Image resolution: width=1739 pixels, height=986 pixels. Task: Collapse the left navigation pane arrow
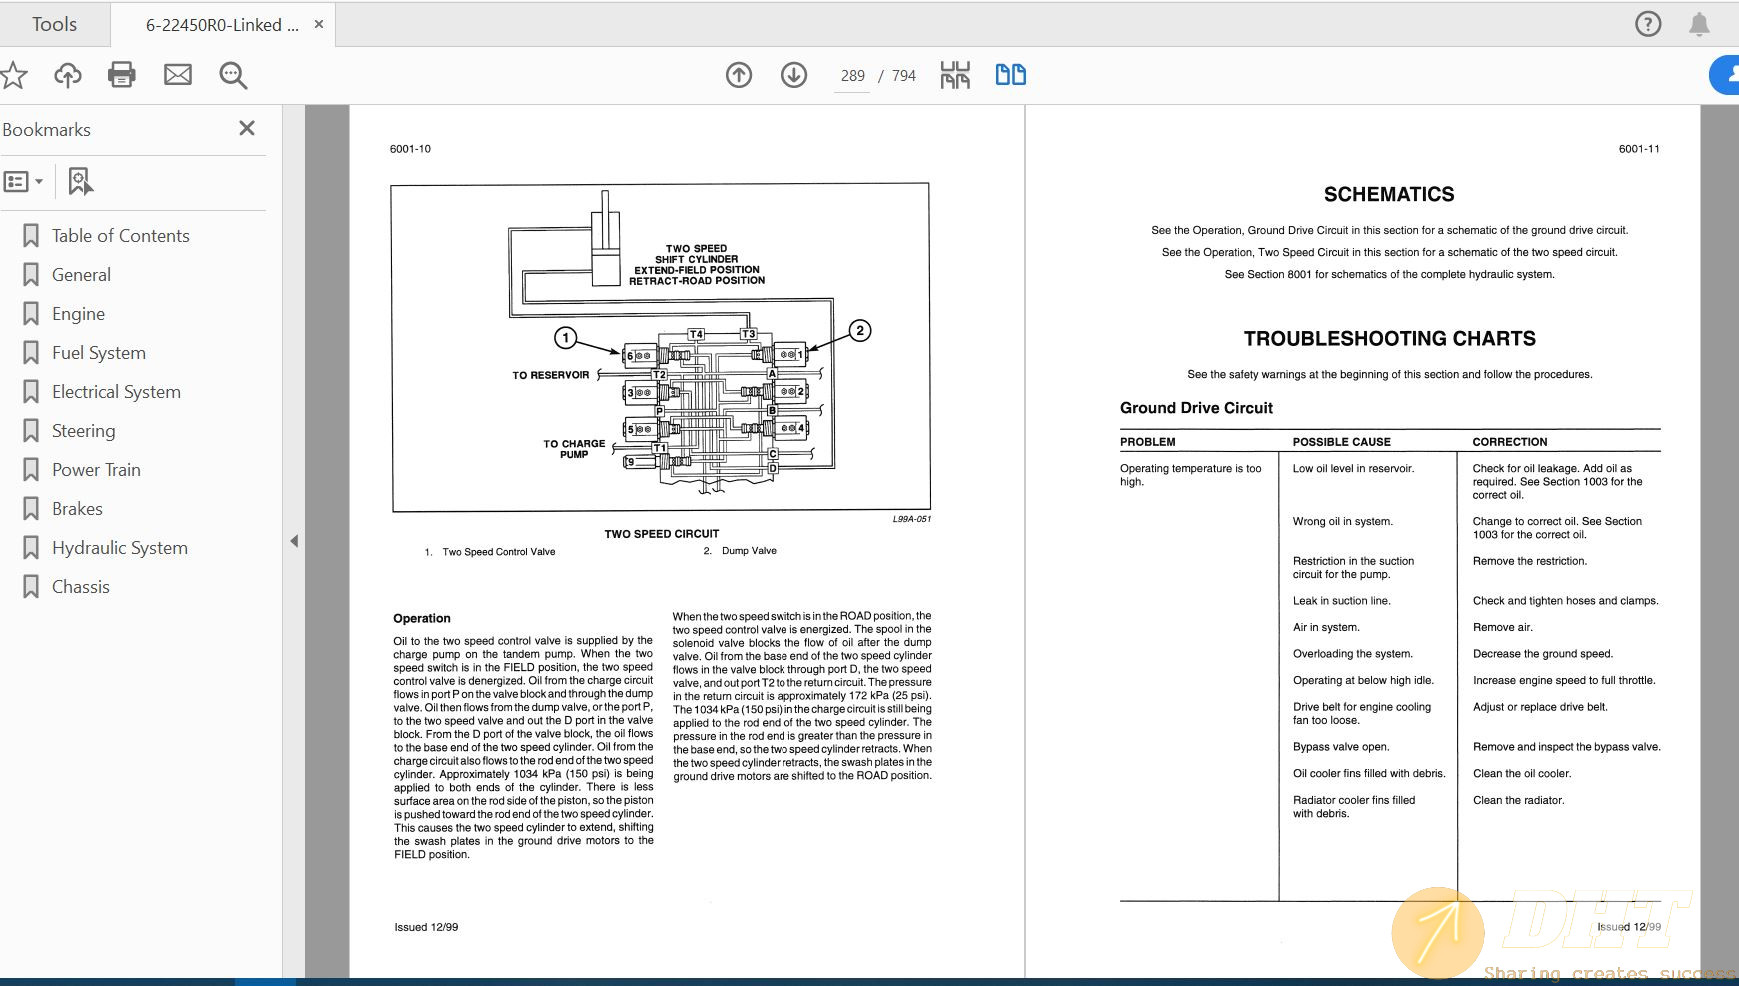point(294,541)
